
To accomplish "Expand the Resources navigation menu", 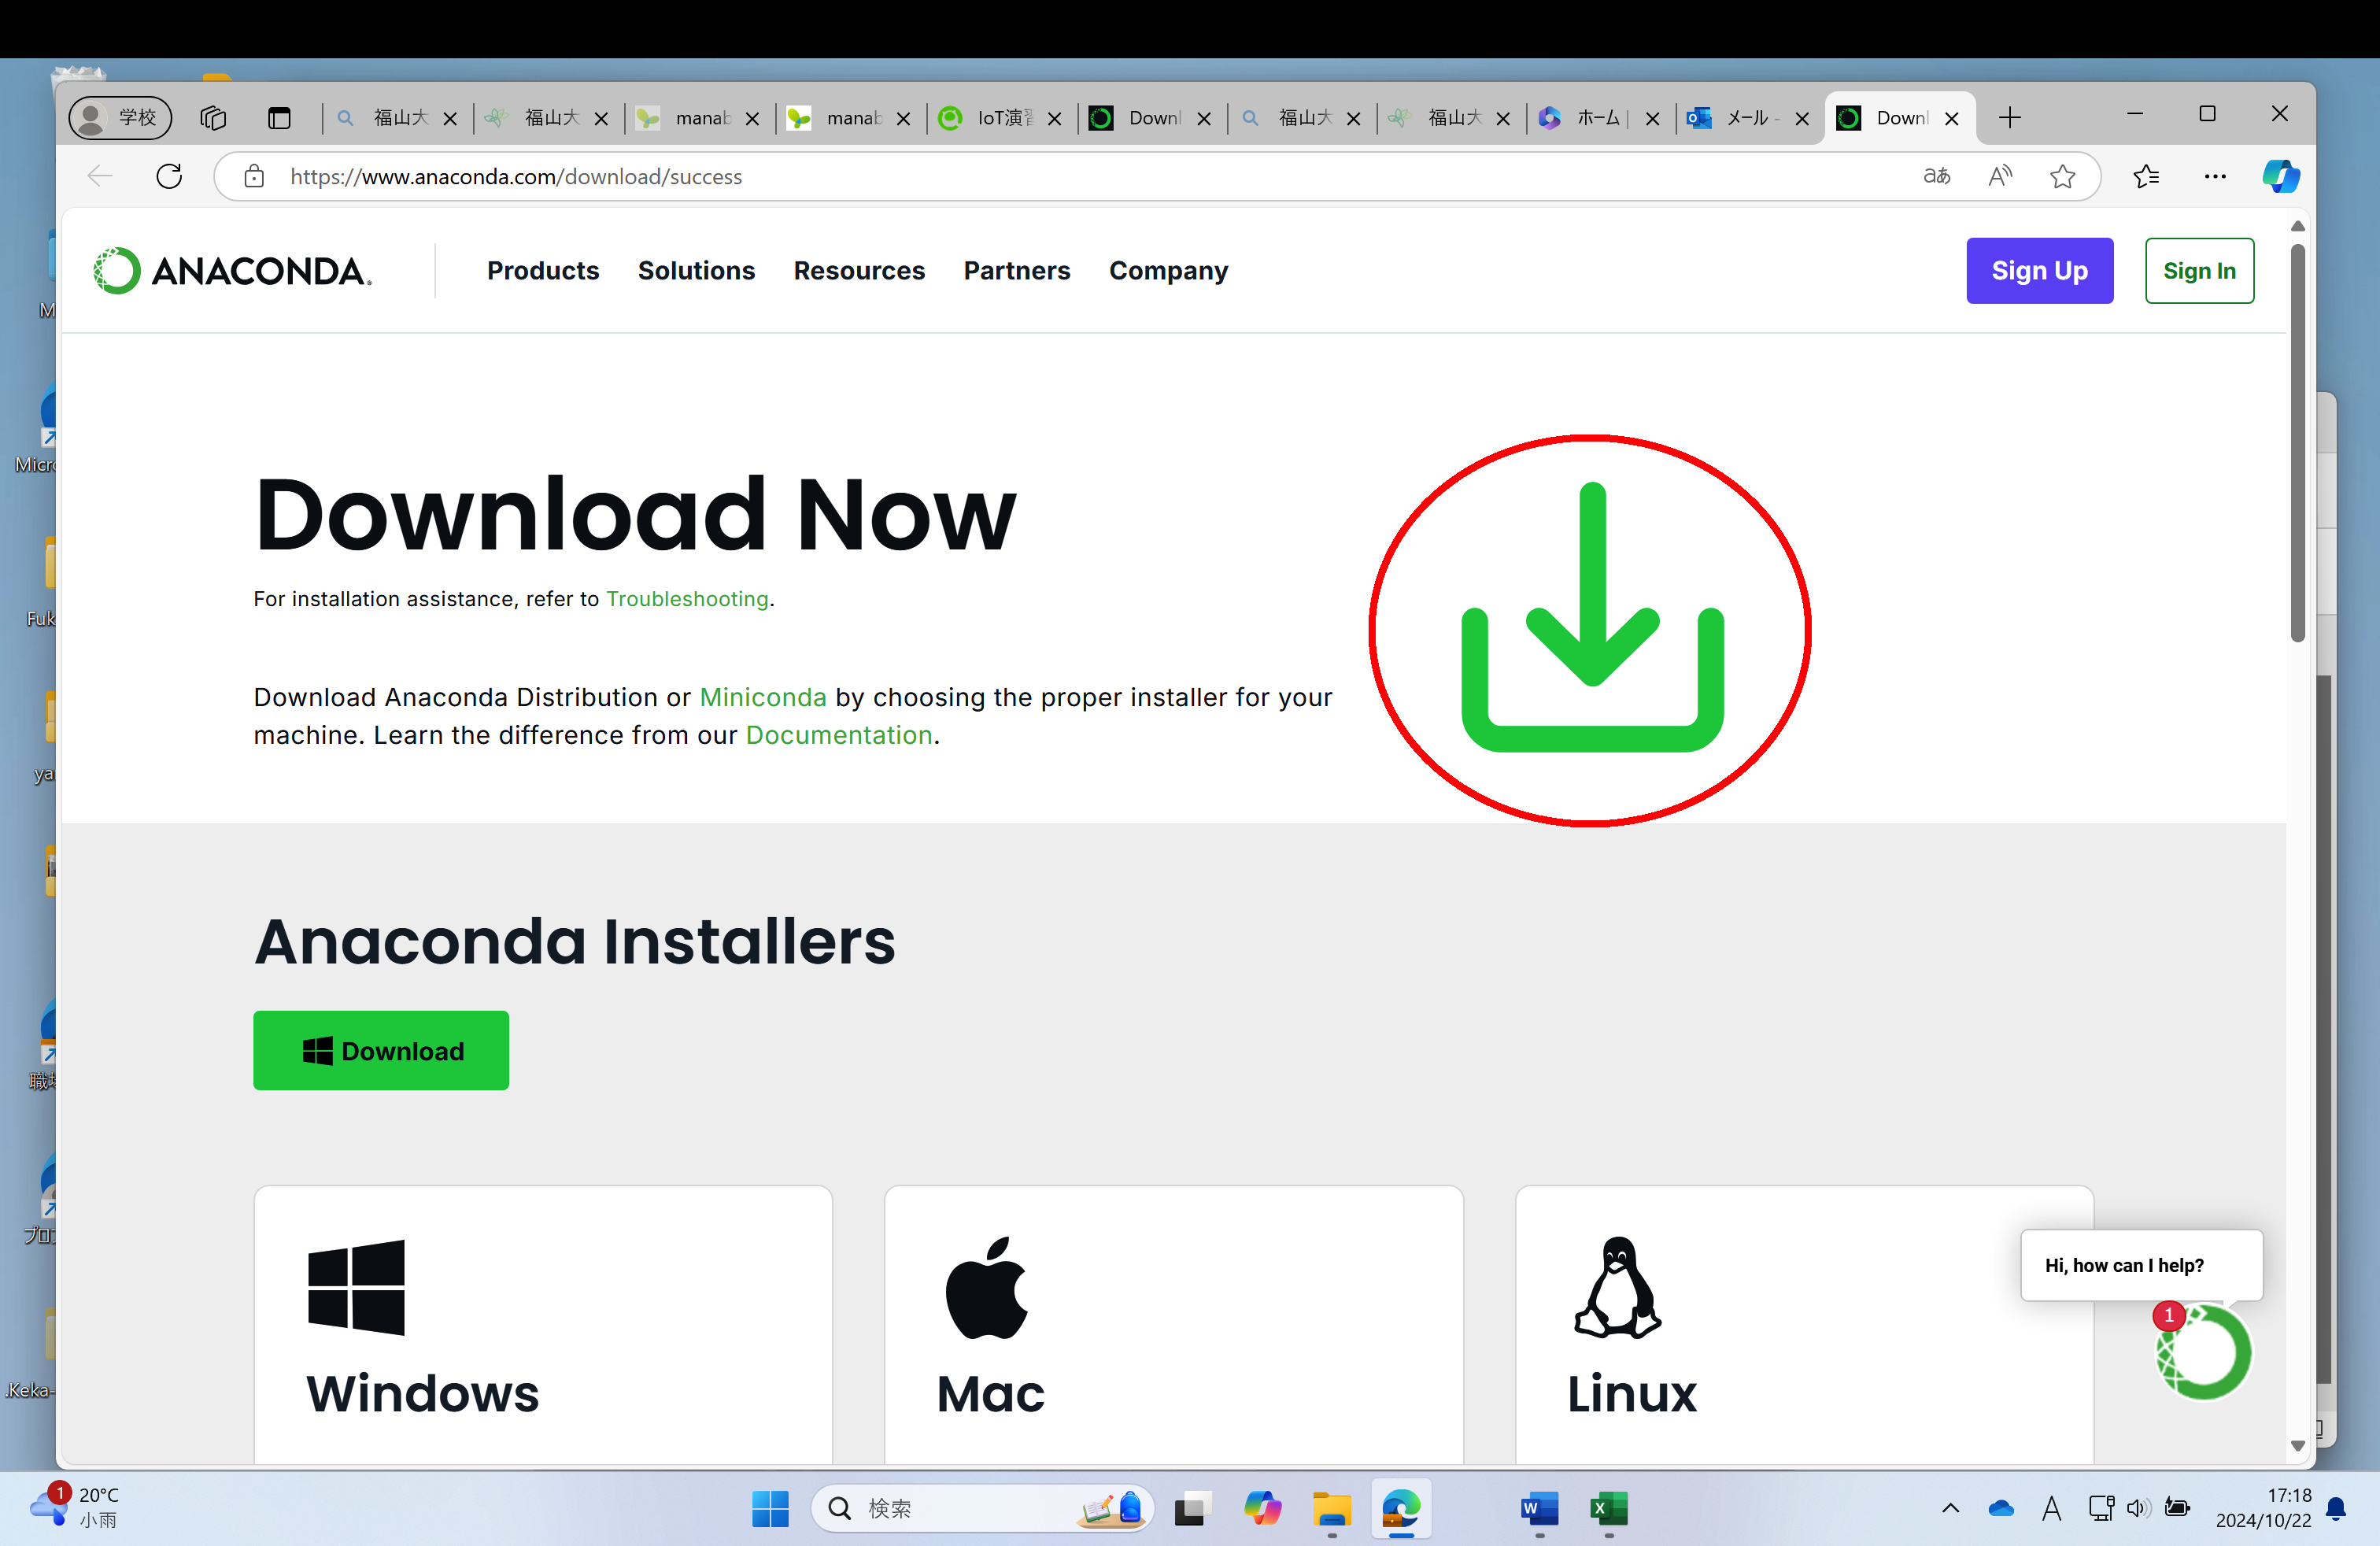I will click(x=858, y=271).
